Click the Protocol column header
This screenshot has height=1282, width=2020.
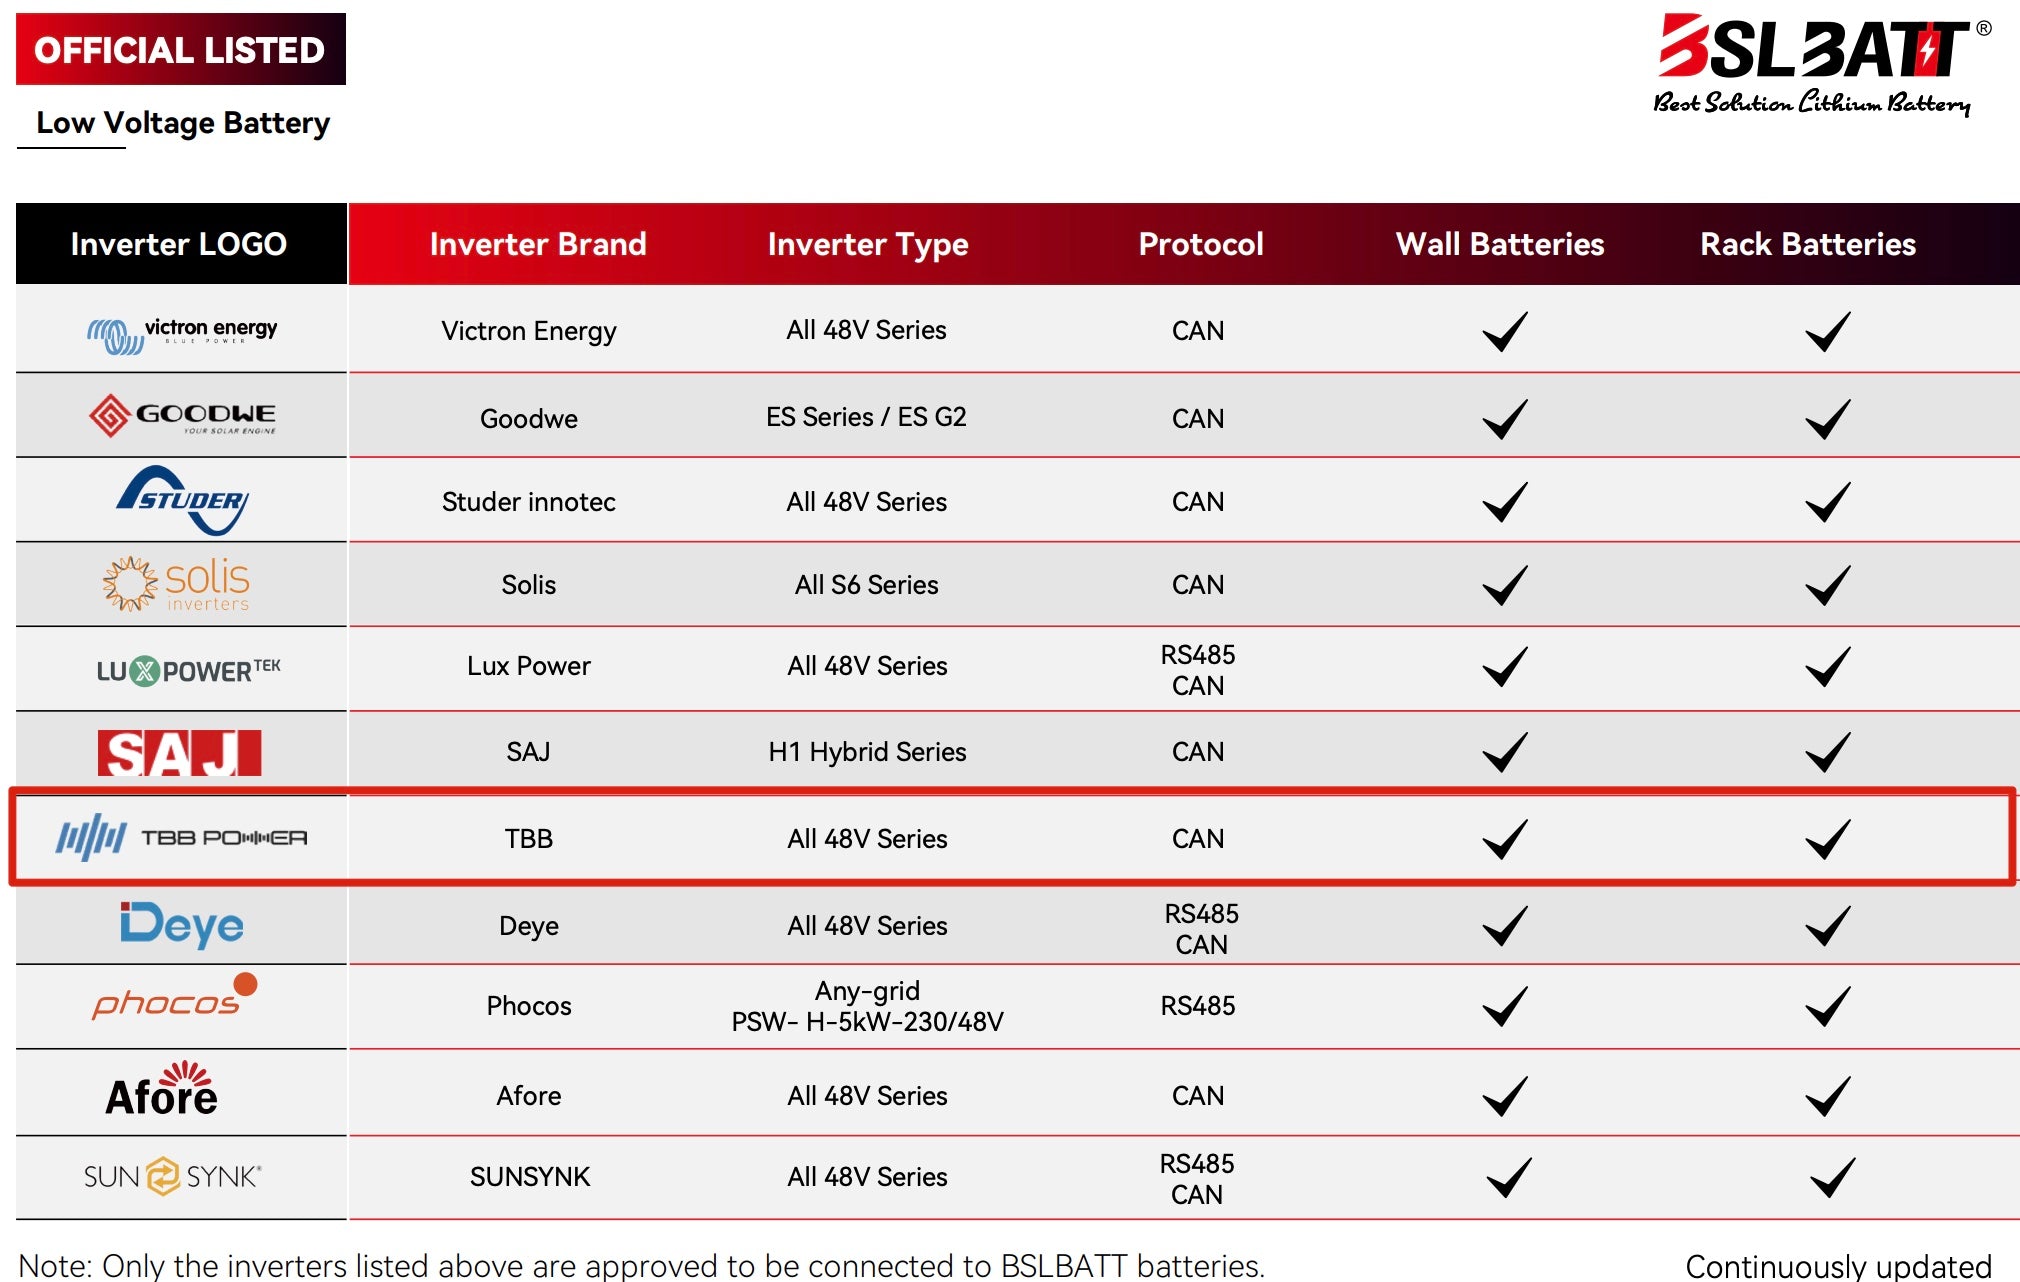tap(1201, 244)
